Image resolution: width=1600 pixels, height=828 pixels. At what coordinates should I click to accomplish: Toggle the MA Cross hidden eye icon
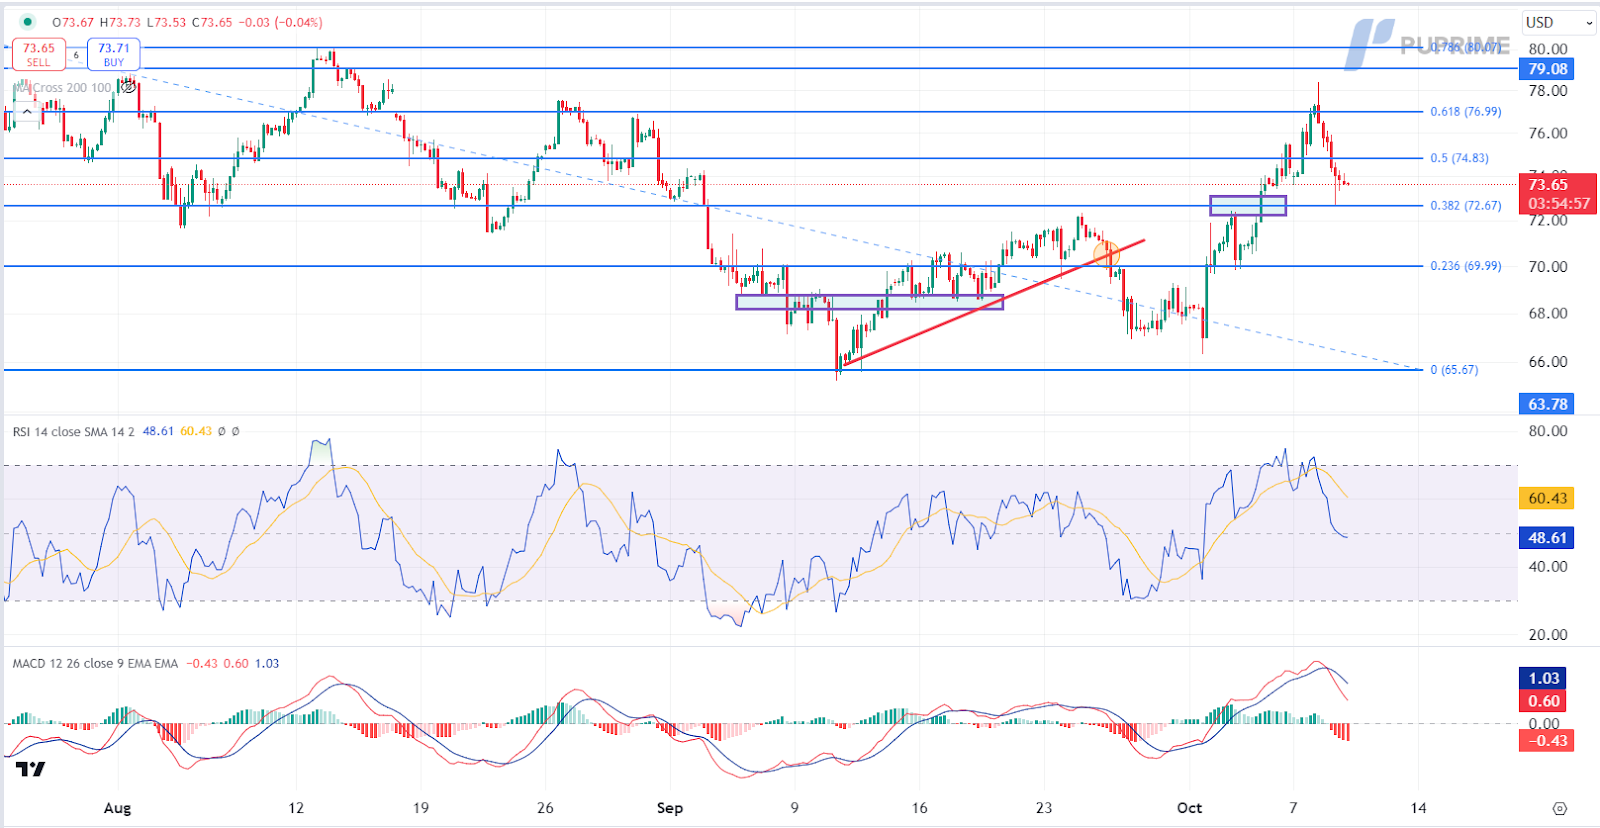tap(128, 88)
